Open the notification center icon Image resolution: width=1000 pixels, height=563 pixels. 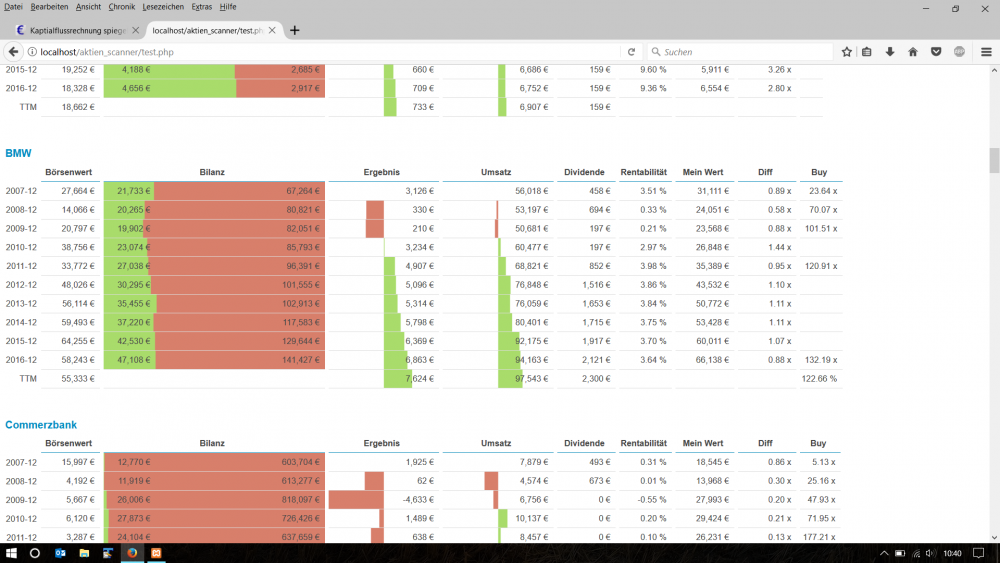pos(978,553)
